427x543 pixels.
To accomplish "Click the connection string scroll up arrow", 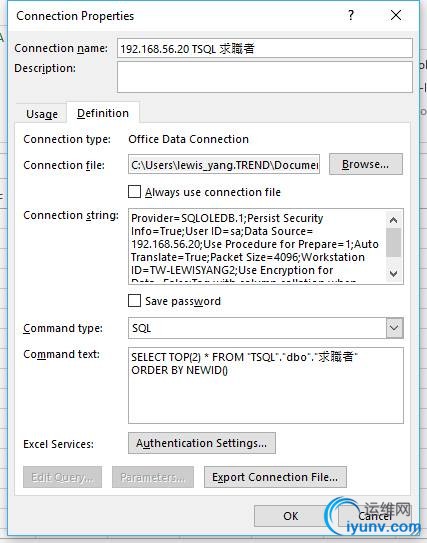I will coord(393,220).
